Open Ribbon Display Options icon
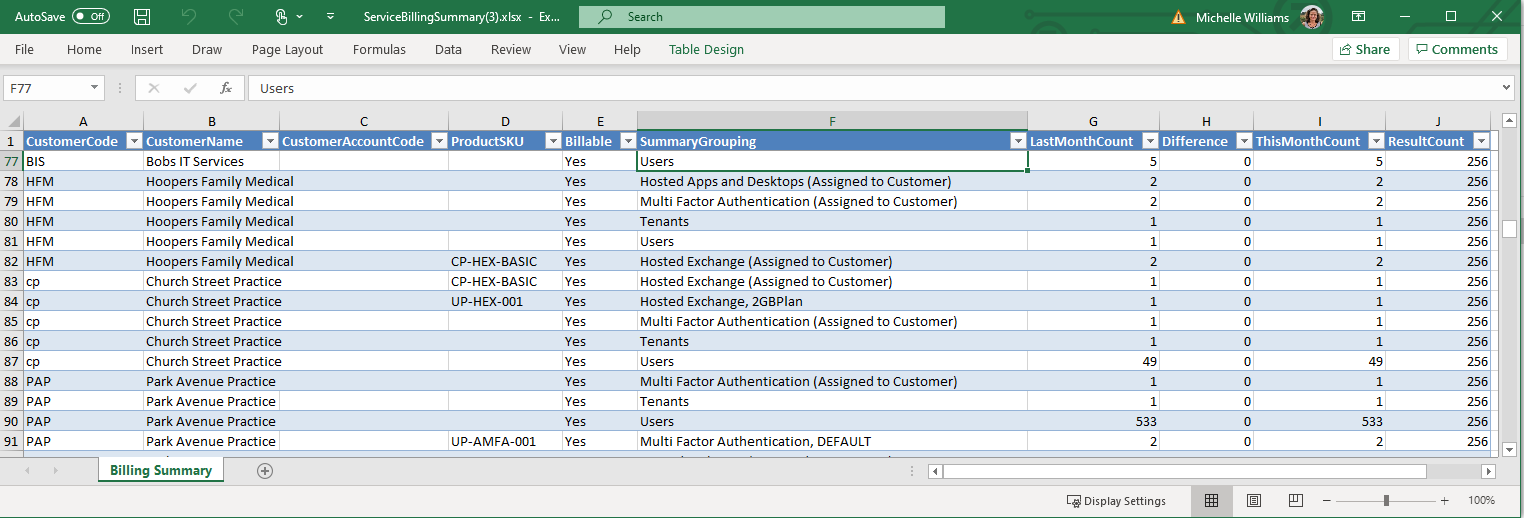Screen dimensions: 1524x518 1358,17
